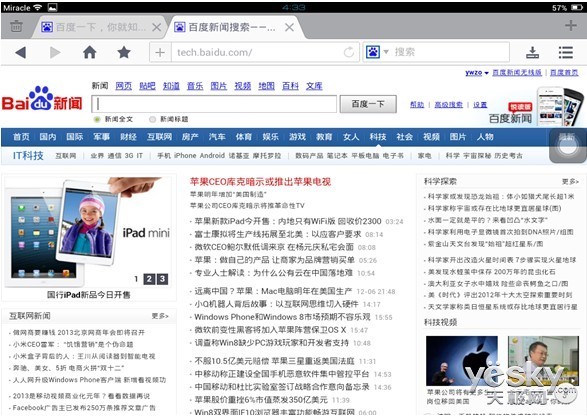The image size is (587, 419).
Task: Open 更多 in 互联网新闻 section
Action: point(160,316)
